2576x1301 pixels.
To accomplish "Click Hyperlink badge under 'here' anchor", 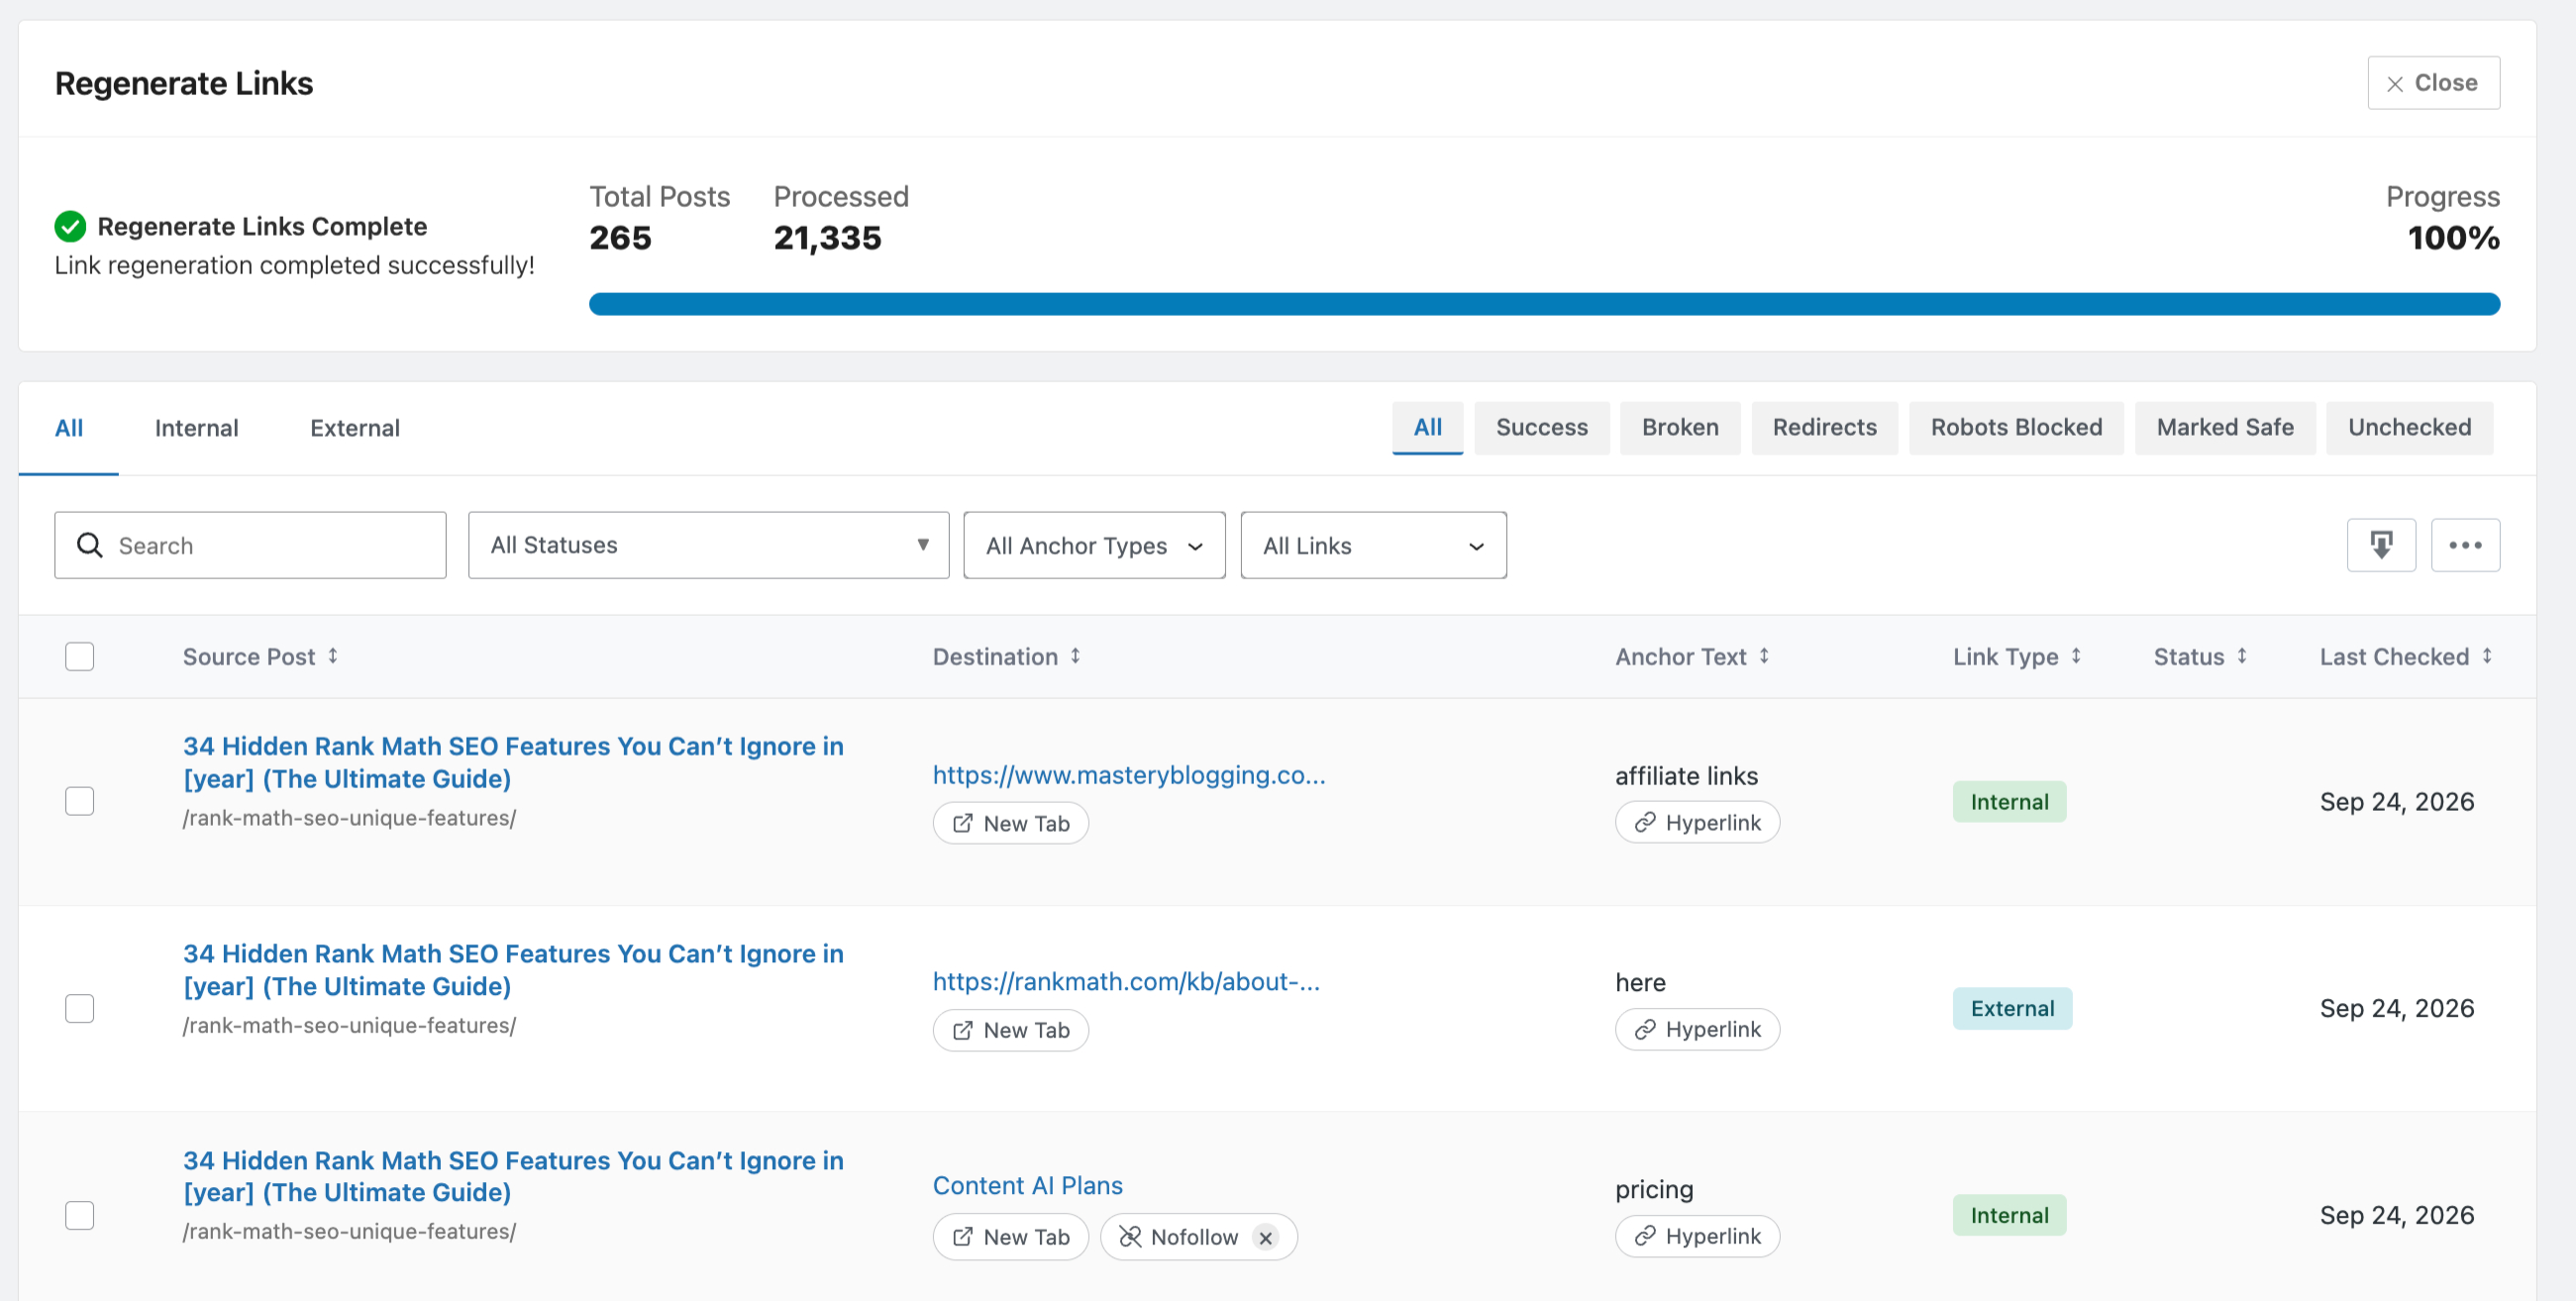I will pyautogui.click(x=1697, y=1029).
